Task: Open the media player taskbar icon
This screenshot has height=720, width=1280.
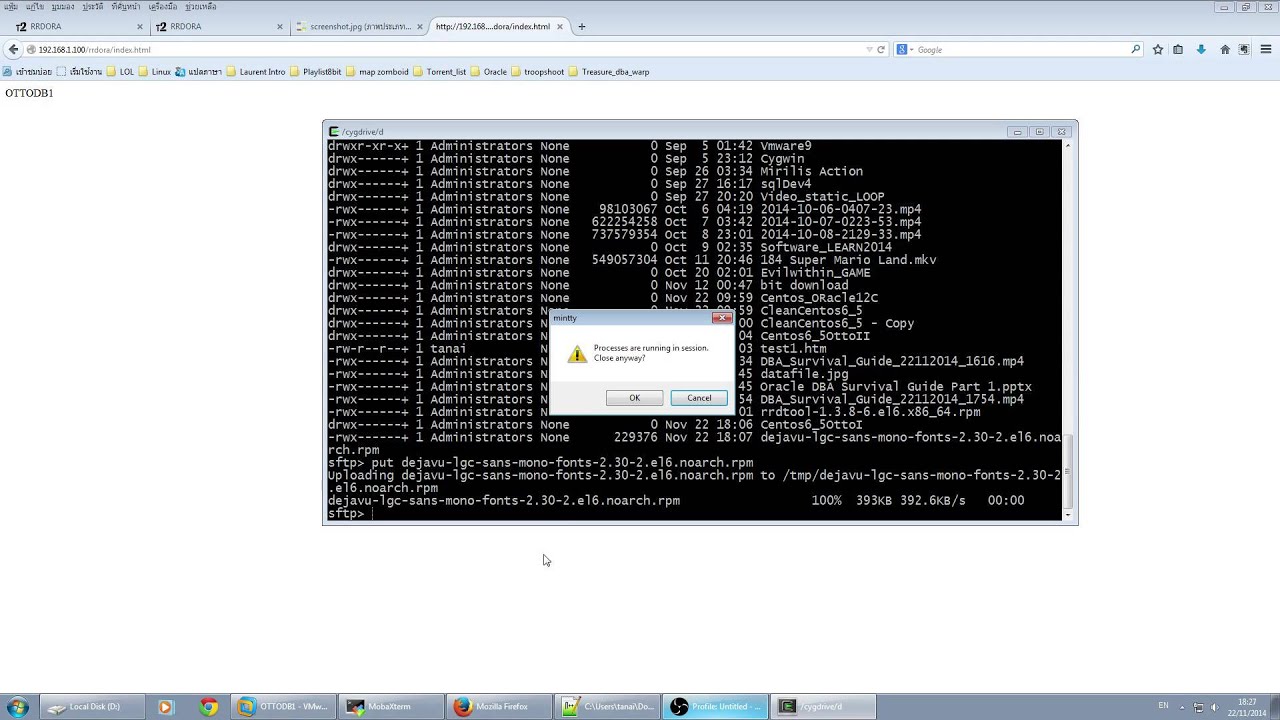Action: [165, 707]
